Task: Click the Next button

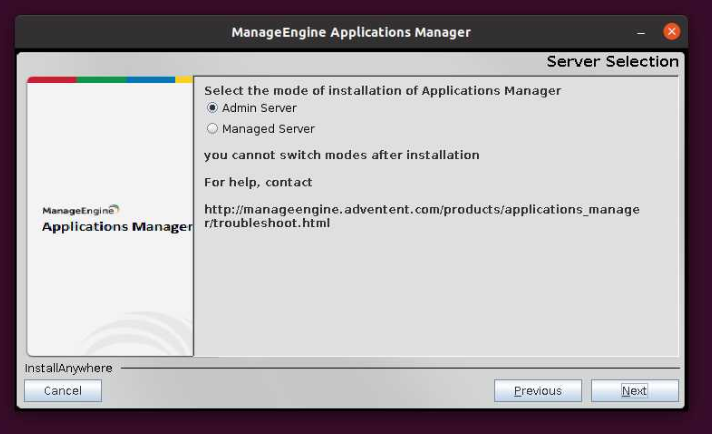Action: [x=634, y=391]
